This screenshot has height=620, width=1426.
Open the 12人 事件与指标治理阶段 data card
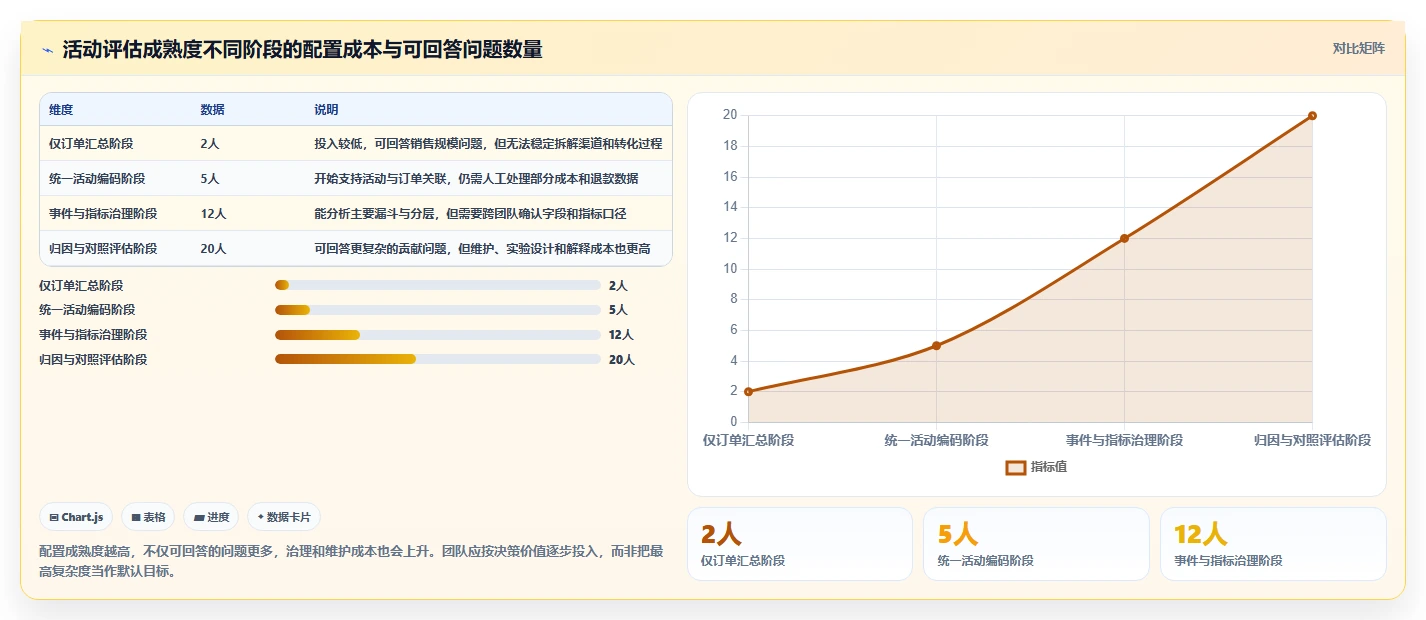[1273, 544]
